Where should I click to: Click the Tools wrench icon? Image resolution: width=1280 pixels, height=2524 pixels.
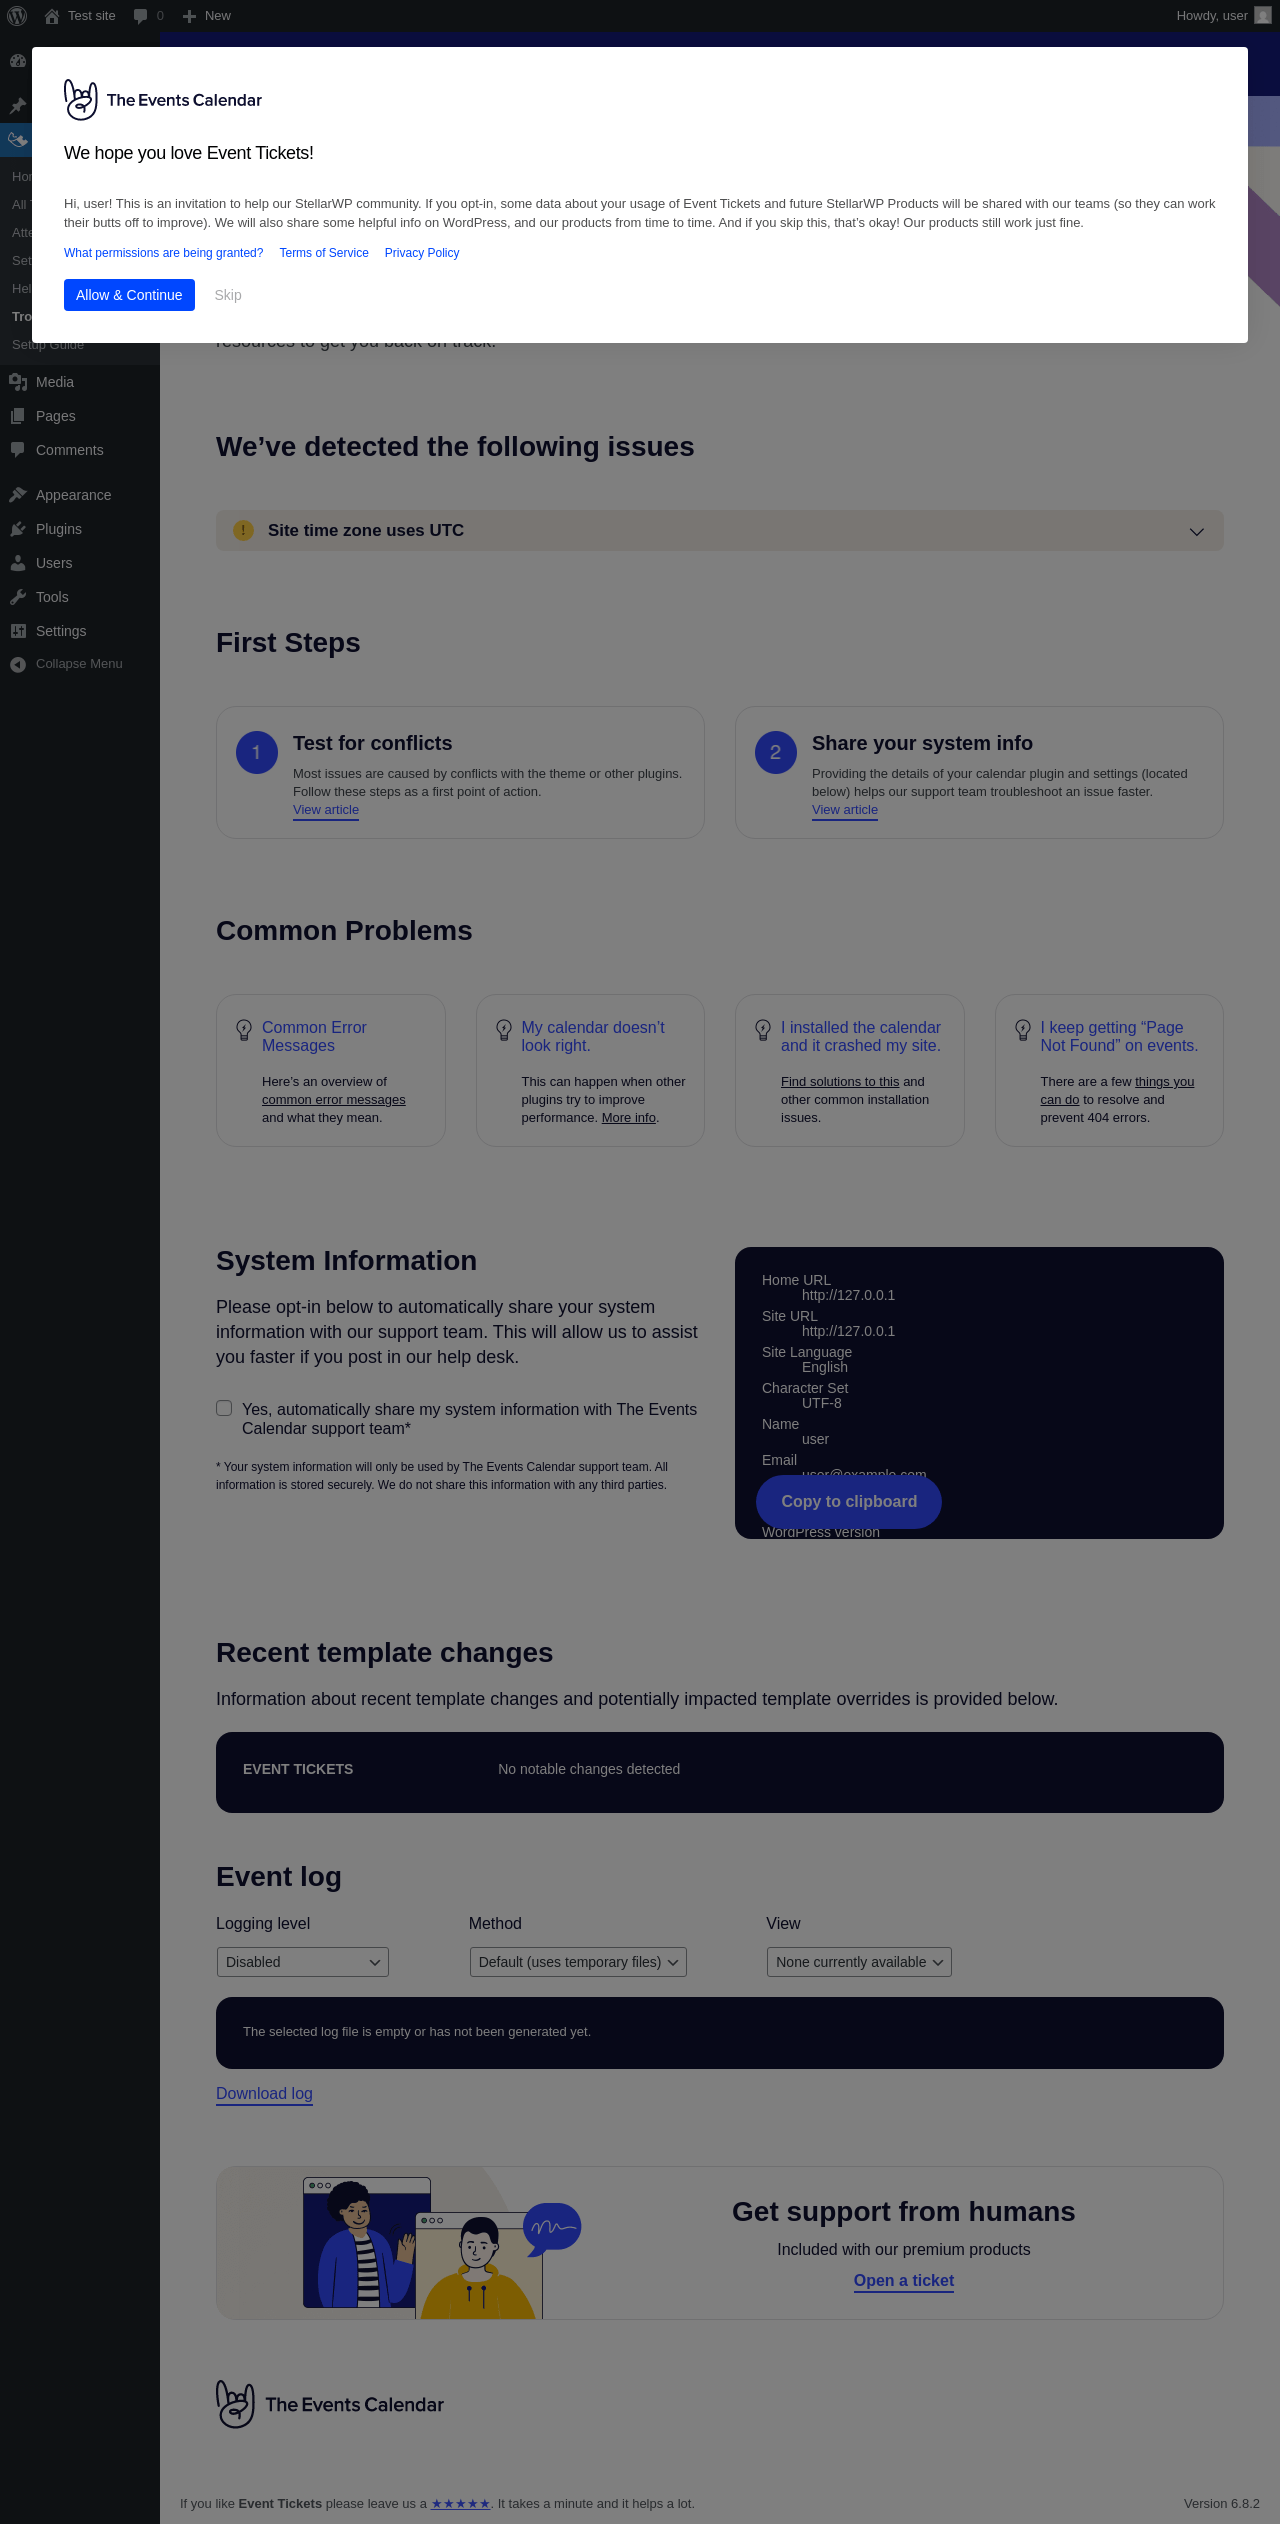(x=18, y=597)
